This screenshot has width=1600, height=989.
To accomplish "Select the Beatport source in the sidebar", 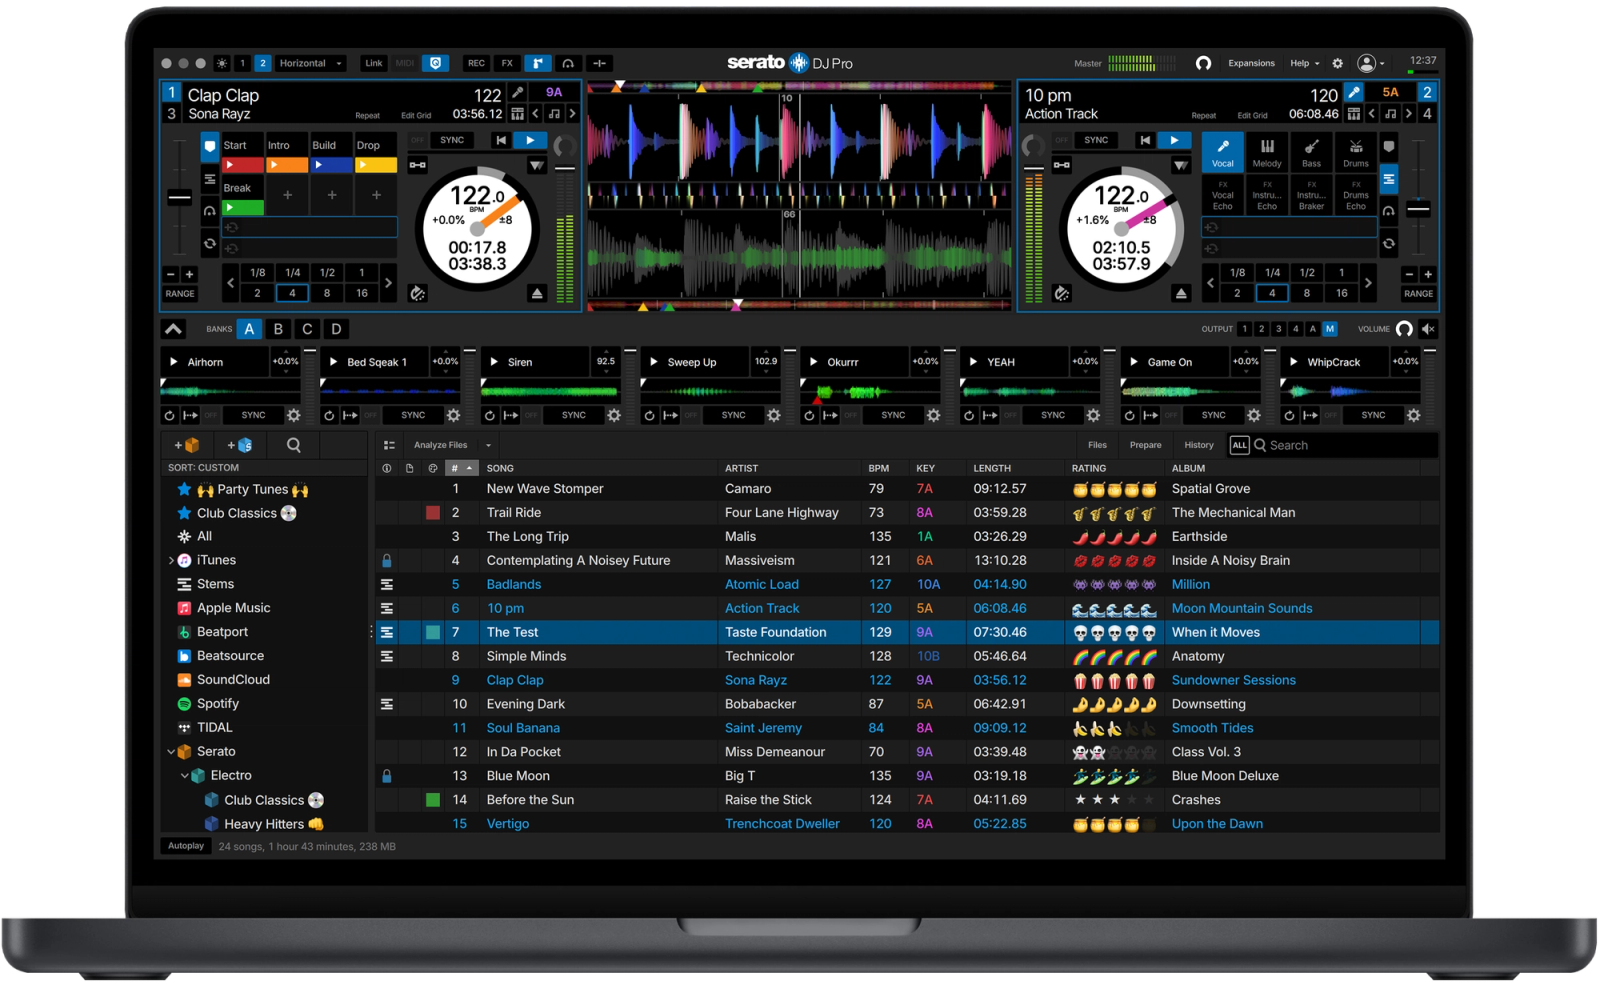I will (x=220, y=631).
